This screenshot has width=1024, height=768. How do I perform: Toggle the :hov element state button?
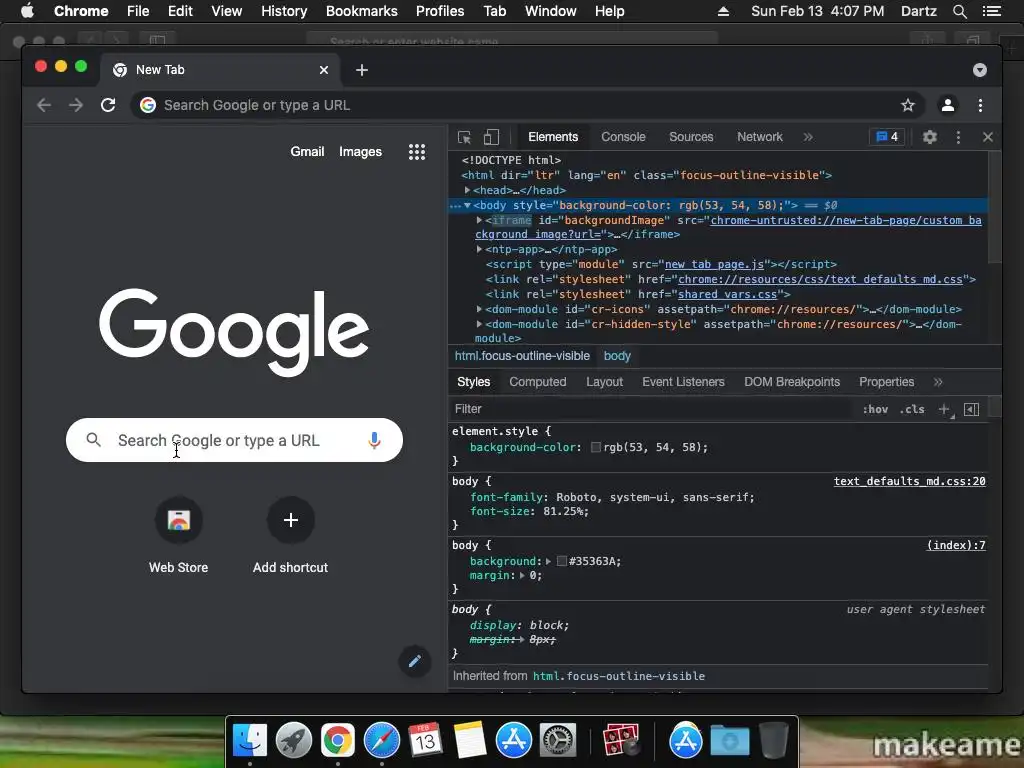(875, 409)
